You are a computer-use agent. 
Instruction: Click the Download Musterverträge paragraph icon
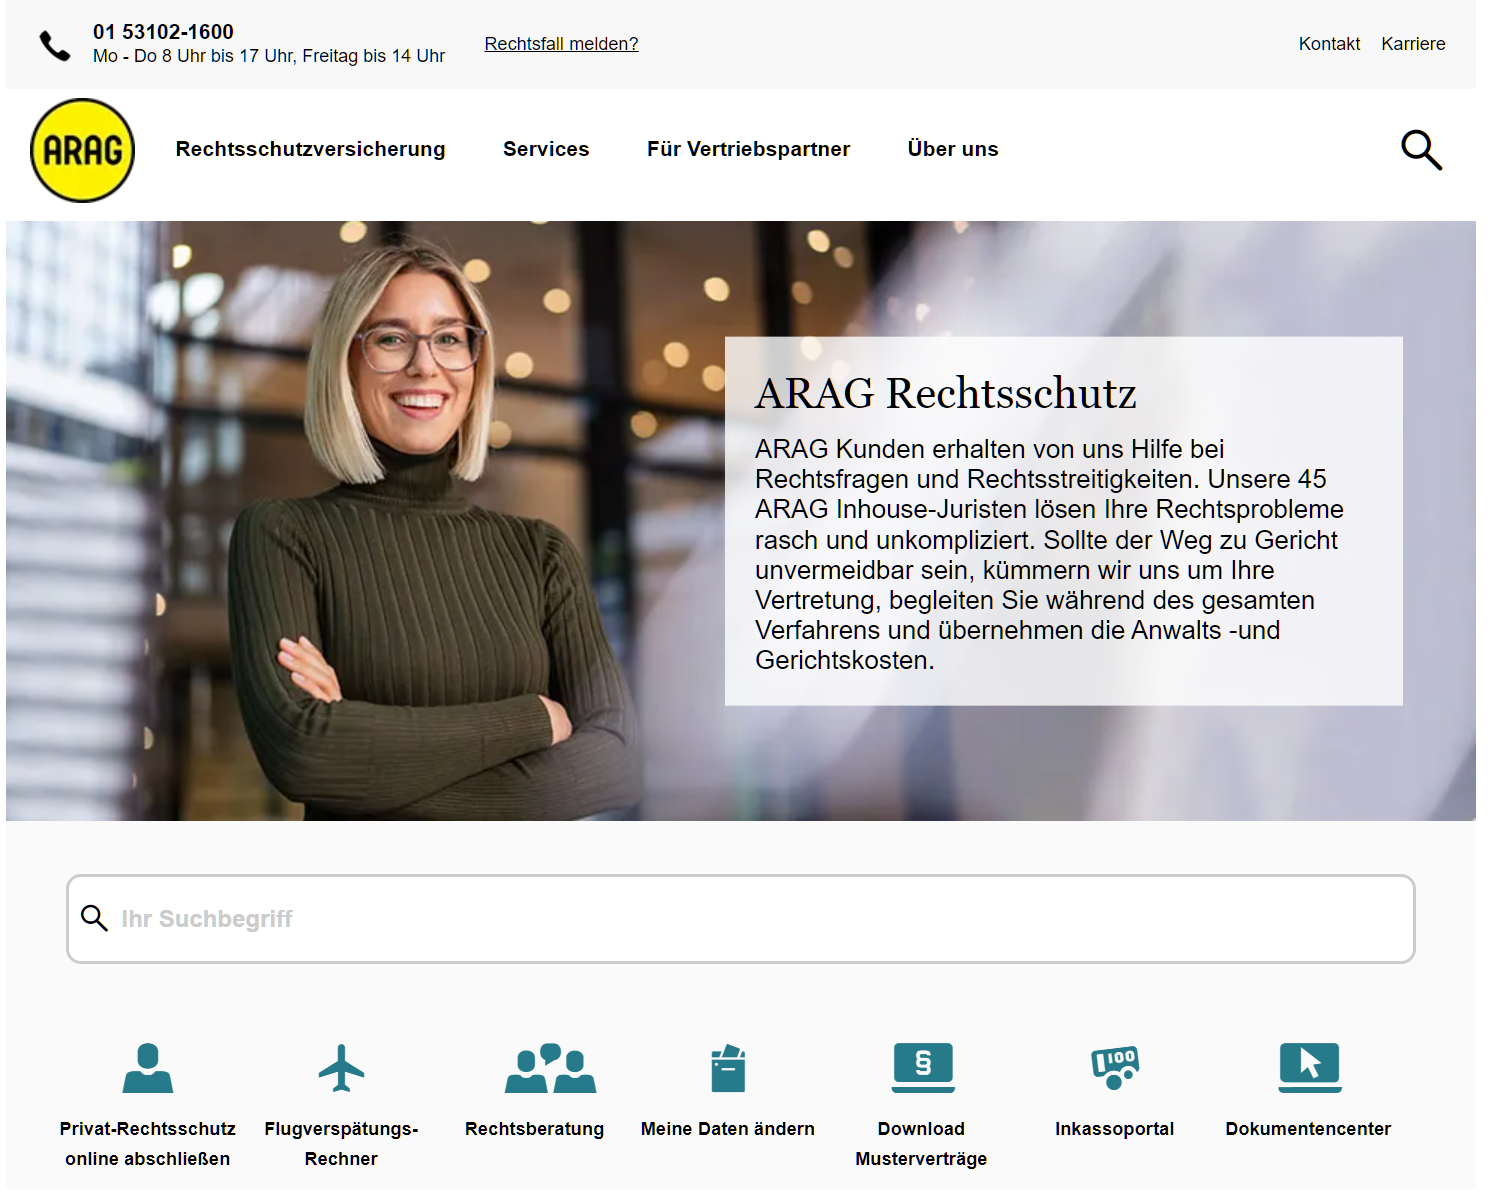pos(922,1067)
